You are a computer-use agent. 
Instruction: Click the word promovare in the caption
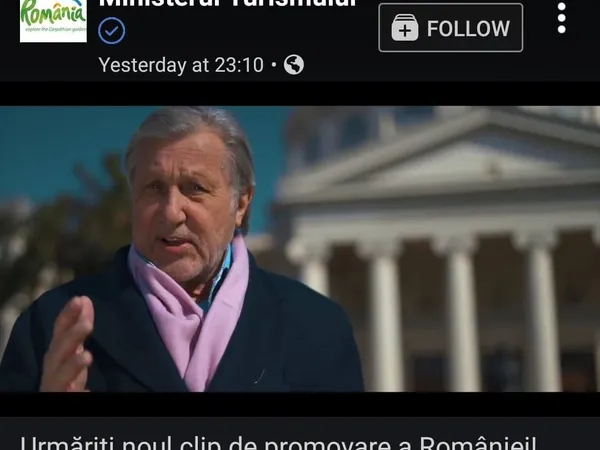(327, 444)
